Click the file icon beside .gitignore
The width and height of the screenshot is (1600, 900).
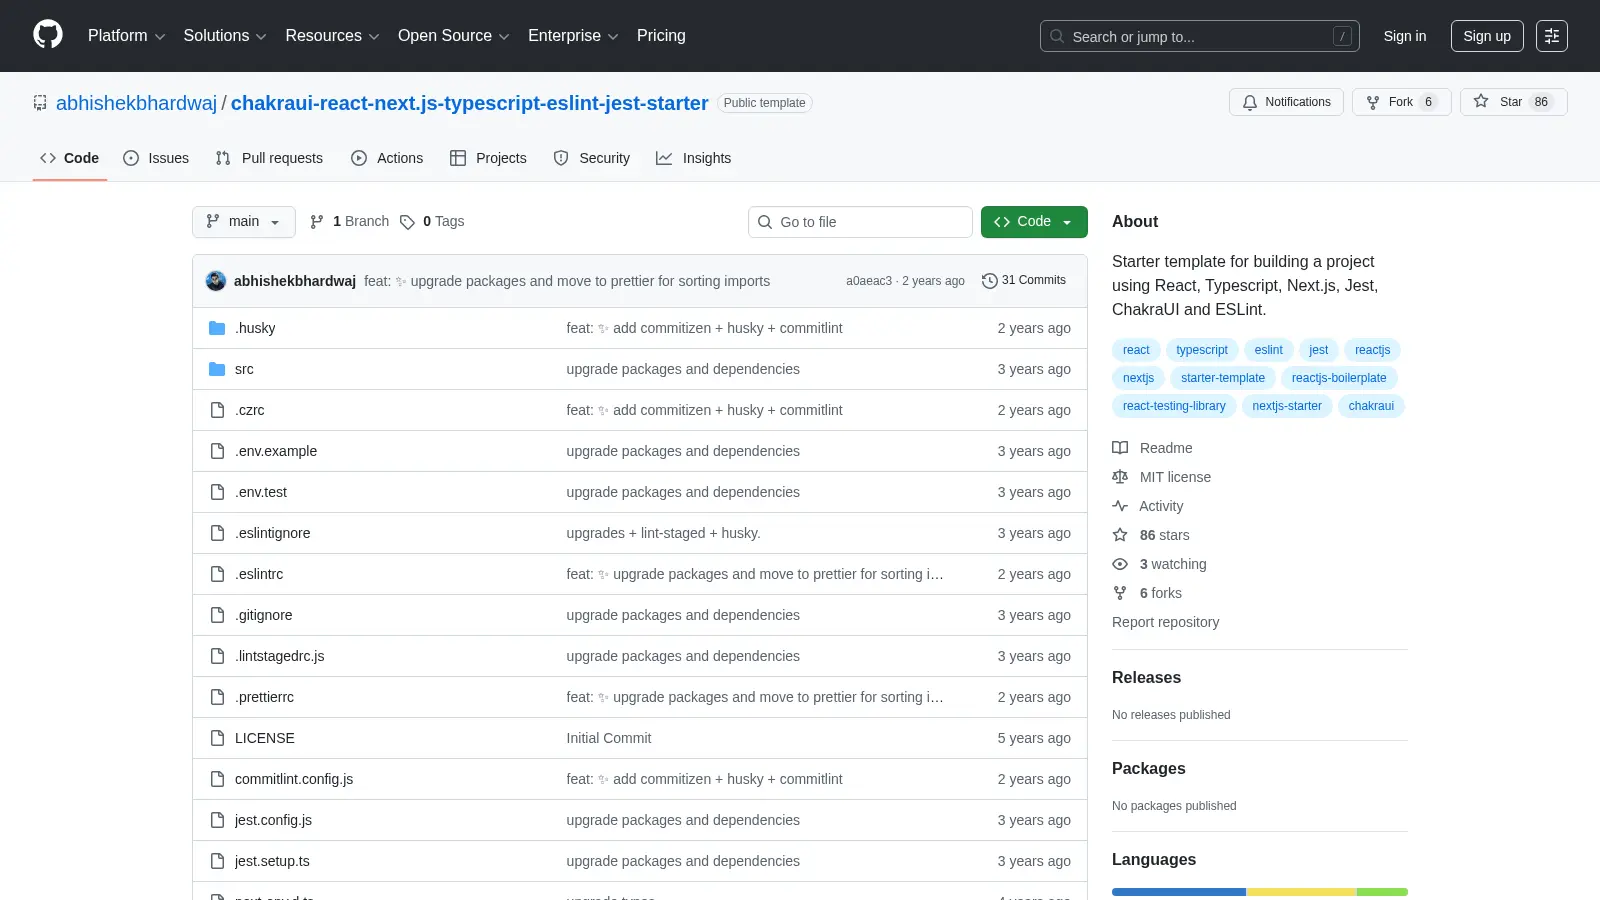coord(217,615)
